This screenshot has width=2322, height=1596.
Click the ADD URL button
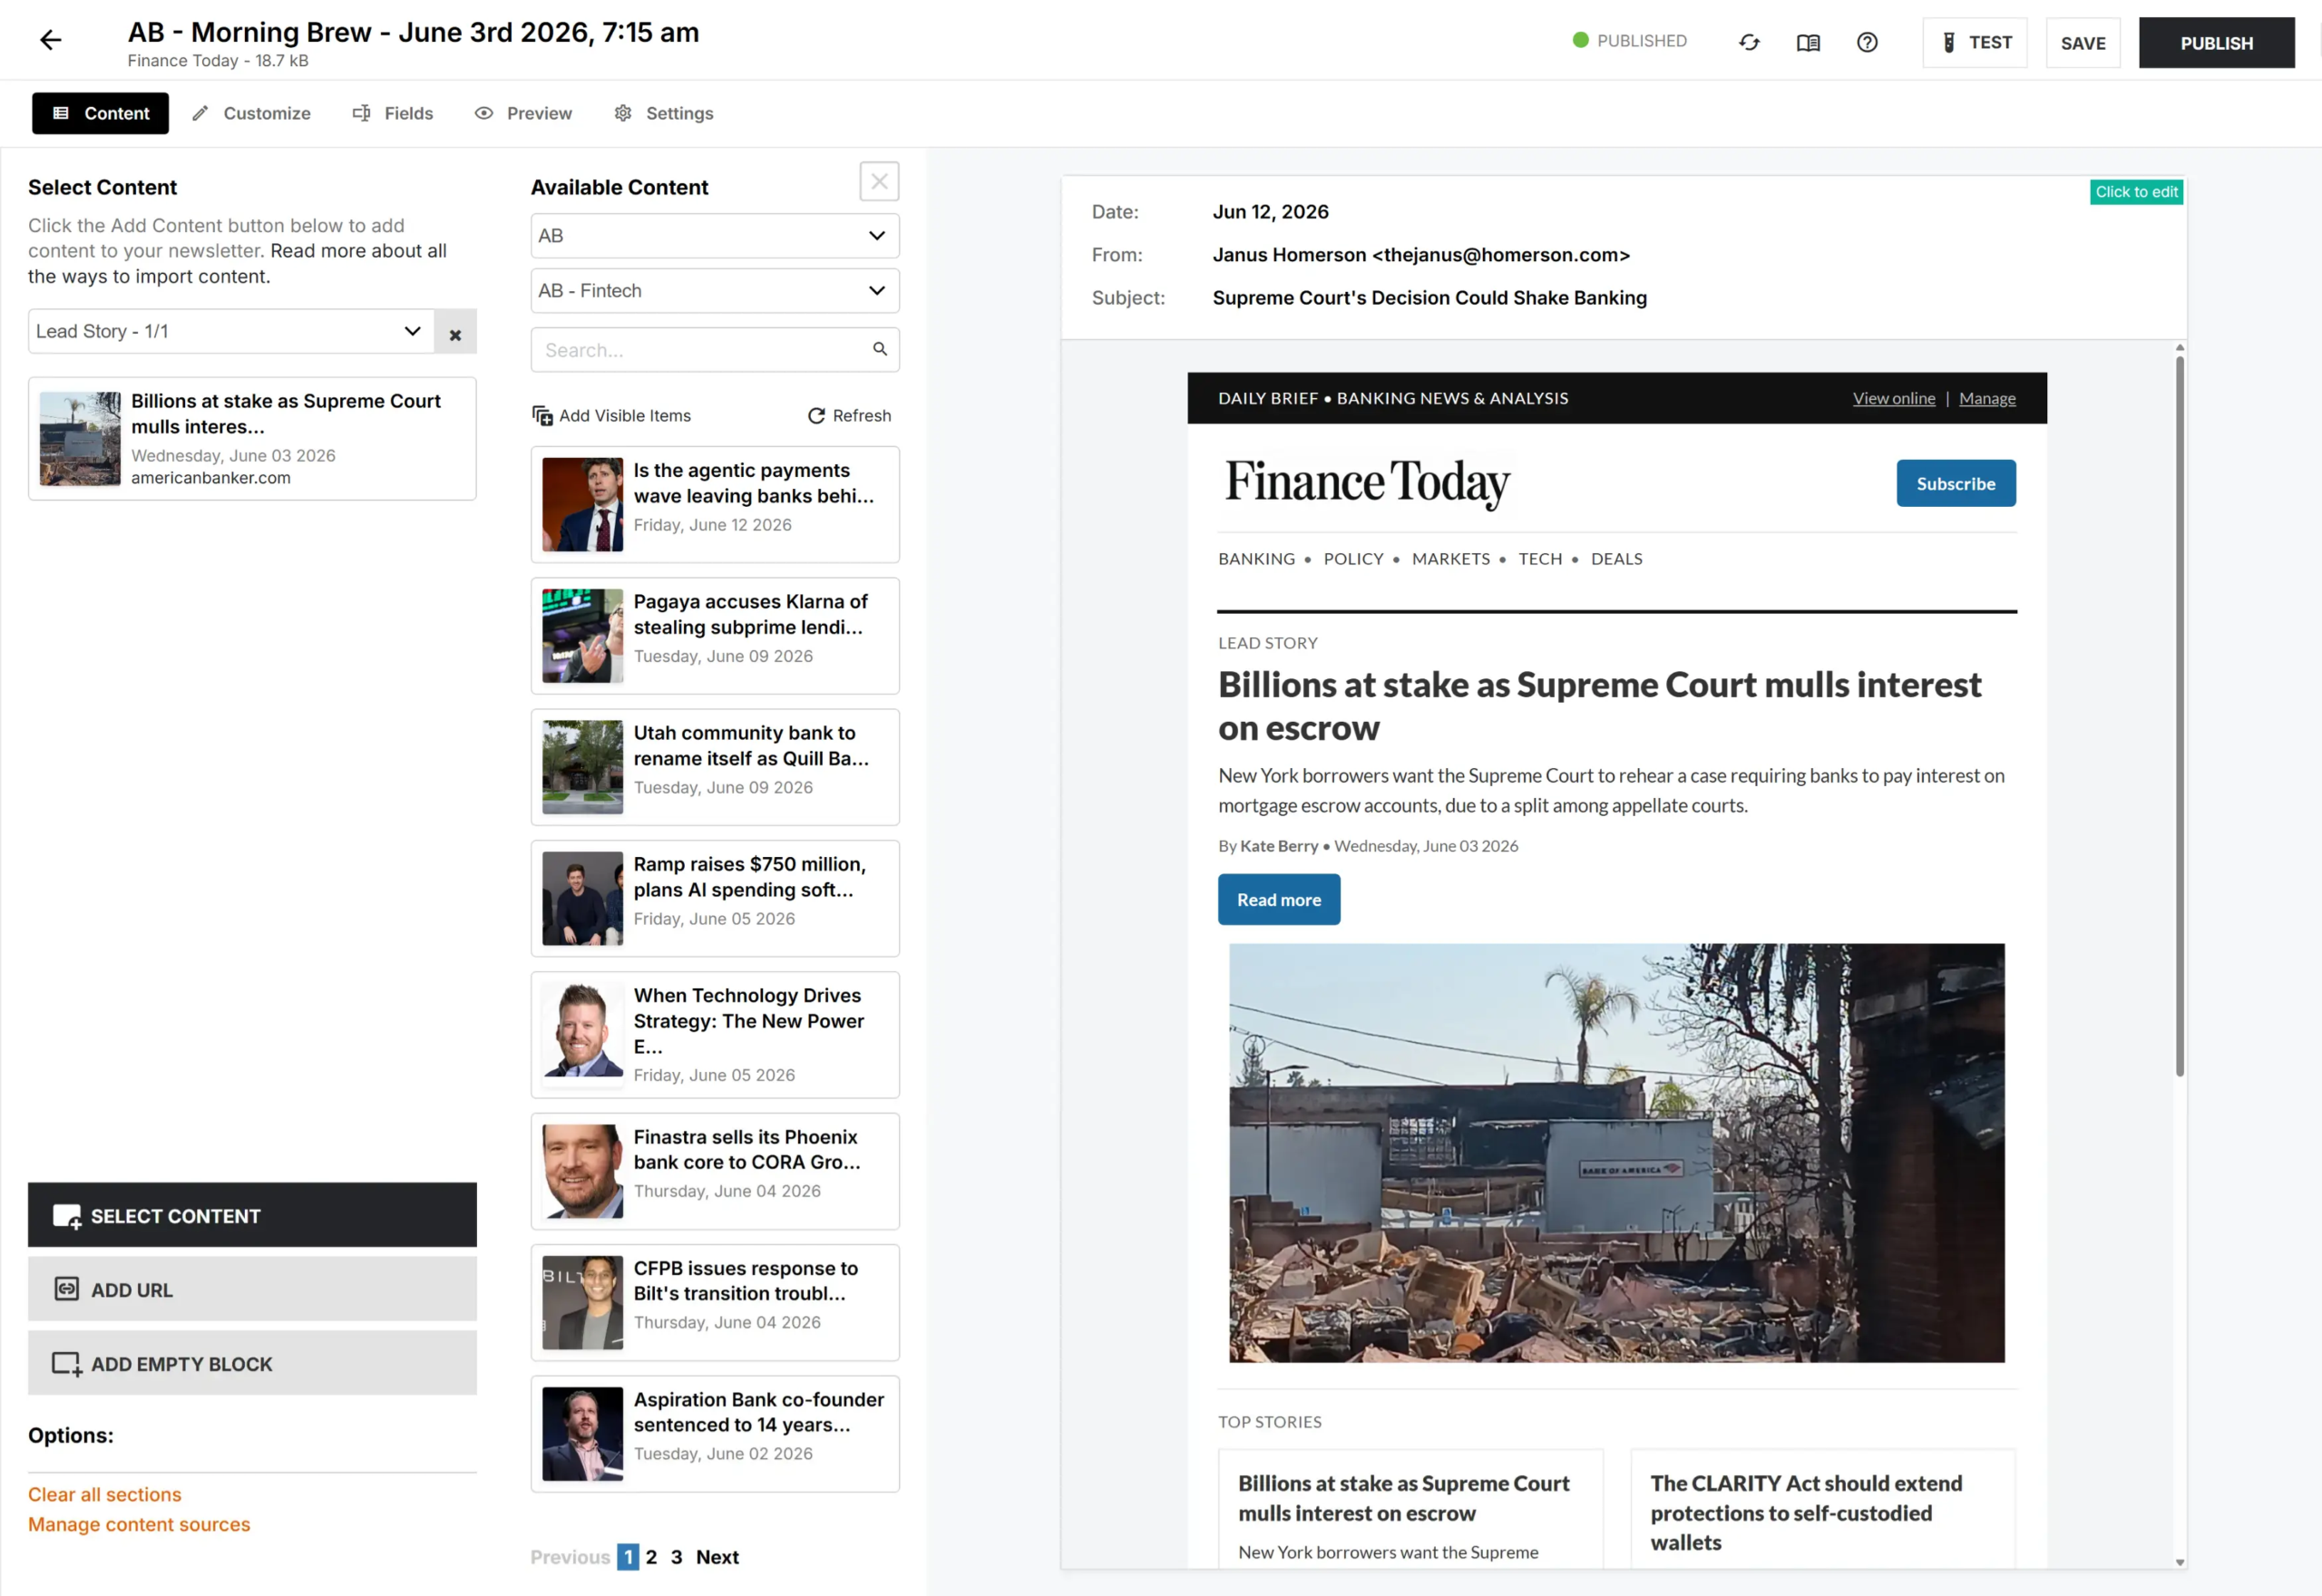252,1290
